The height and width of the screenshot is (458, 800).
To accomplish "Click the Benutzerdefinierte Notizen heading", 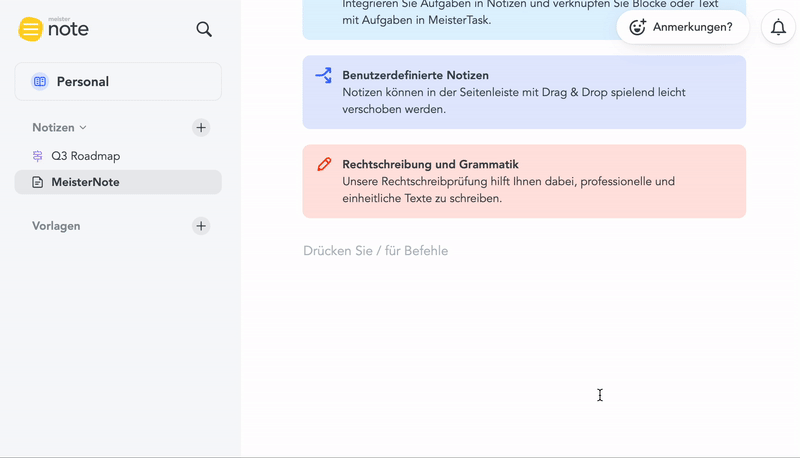I will [415, 75].
